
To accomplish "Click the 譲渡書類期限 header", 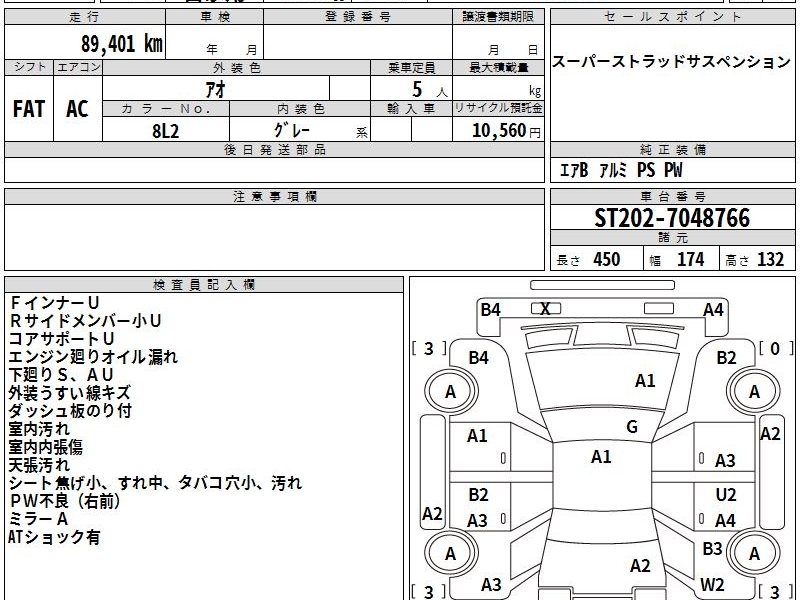I will [x=498, y=17].
